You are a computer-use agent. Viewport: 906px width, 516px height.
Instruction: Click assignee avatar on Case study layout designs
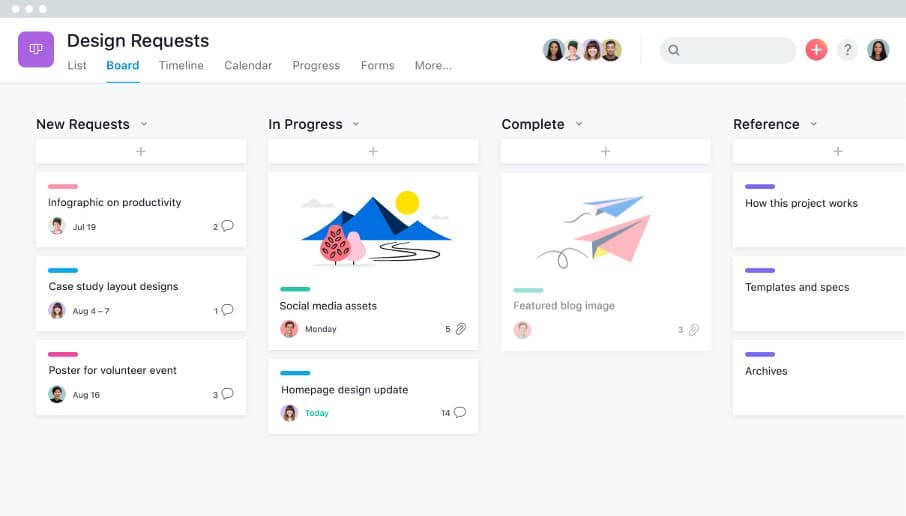57,310
